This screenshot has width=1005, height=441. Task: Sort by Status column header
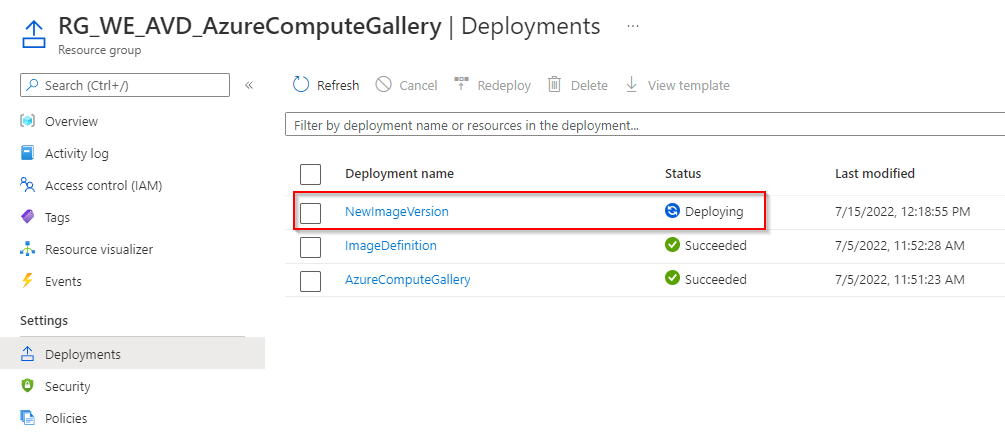tap(683, 173)
